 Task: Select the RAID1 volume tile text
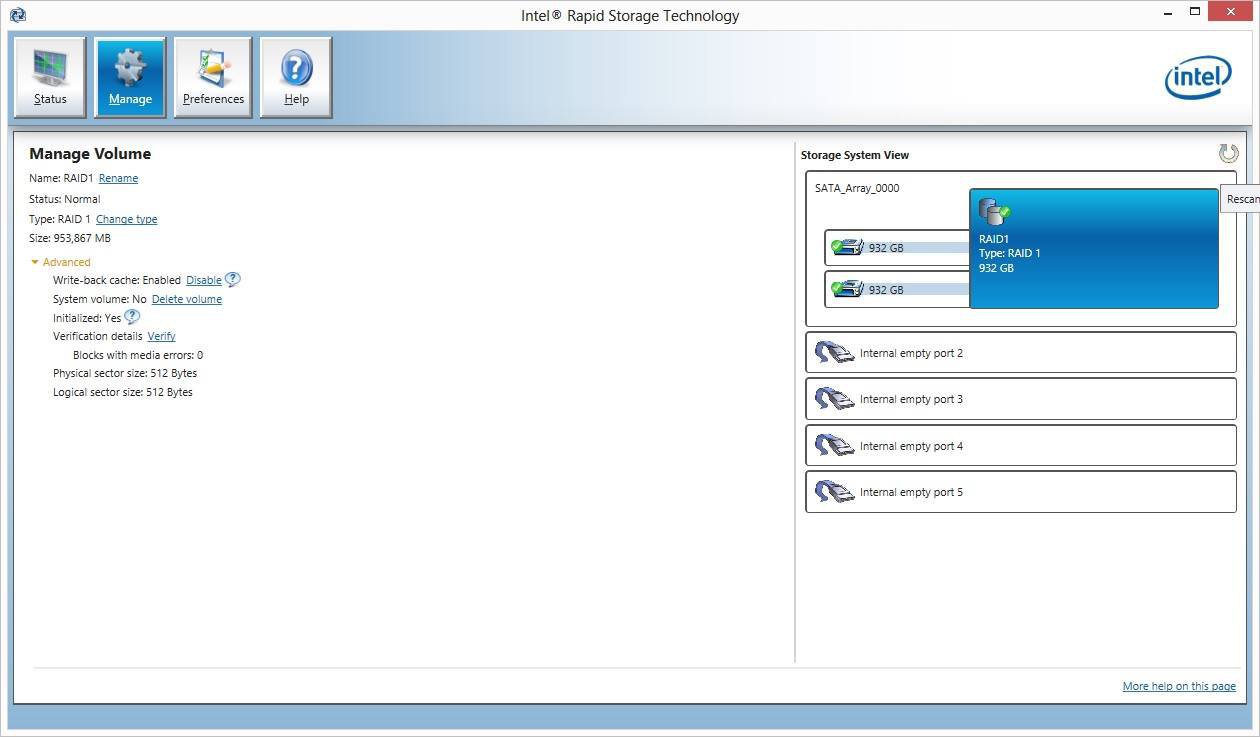(x=1010, y=253)
